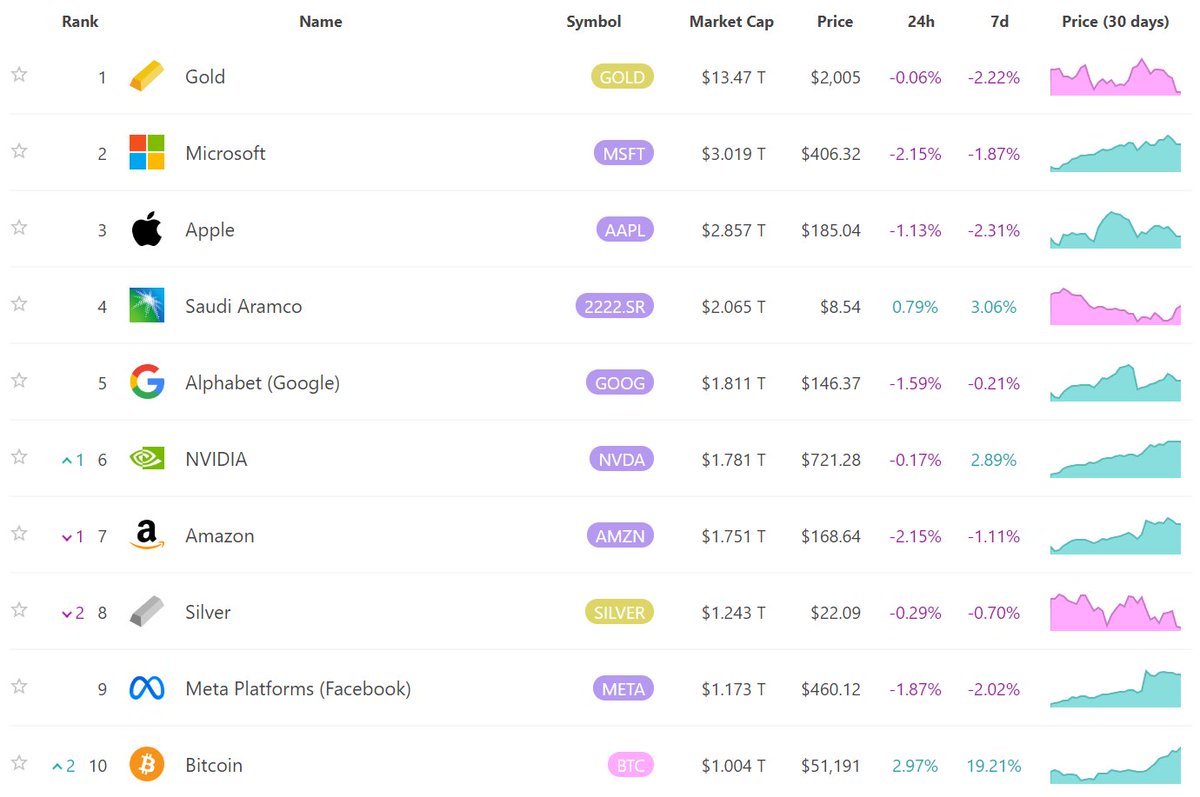Click the NVDA symbol badge
The image size is (1200, 797).
point(622,459)
